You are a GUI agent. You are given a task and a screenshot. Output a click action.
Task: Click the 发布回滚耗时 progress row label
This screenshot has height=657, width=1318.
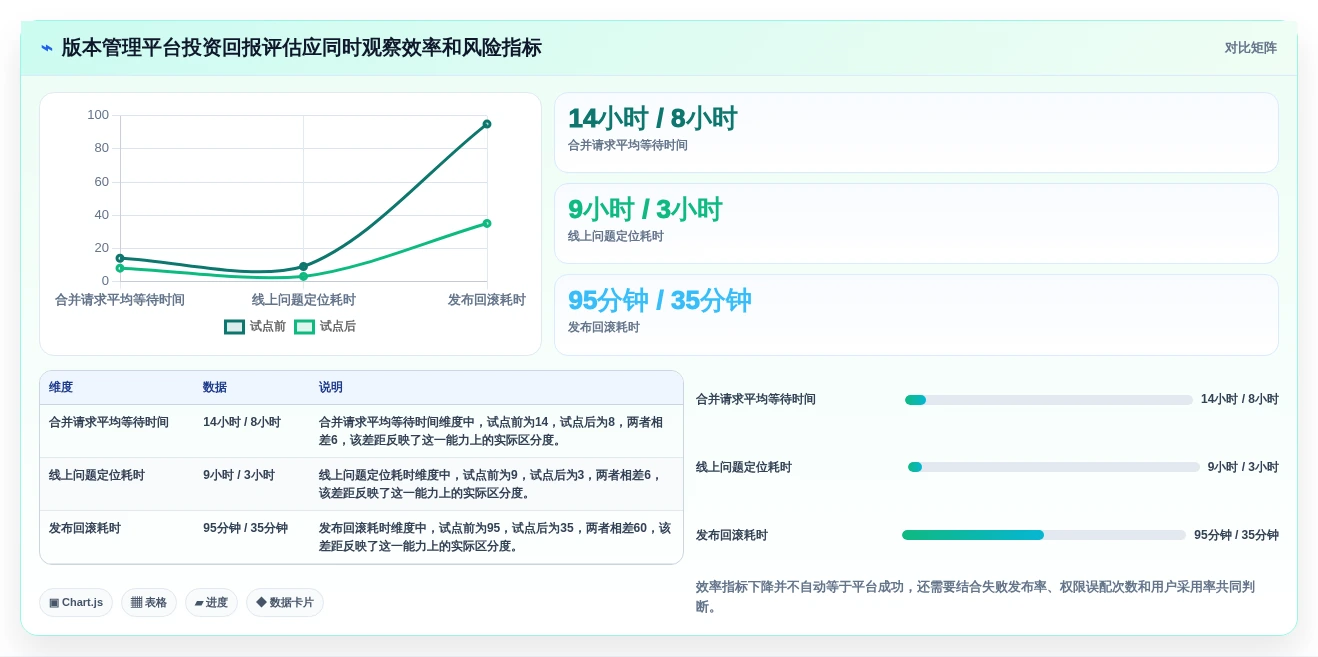[732, 535]
